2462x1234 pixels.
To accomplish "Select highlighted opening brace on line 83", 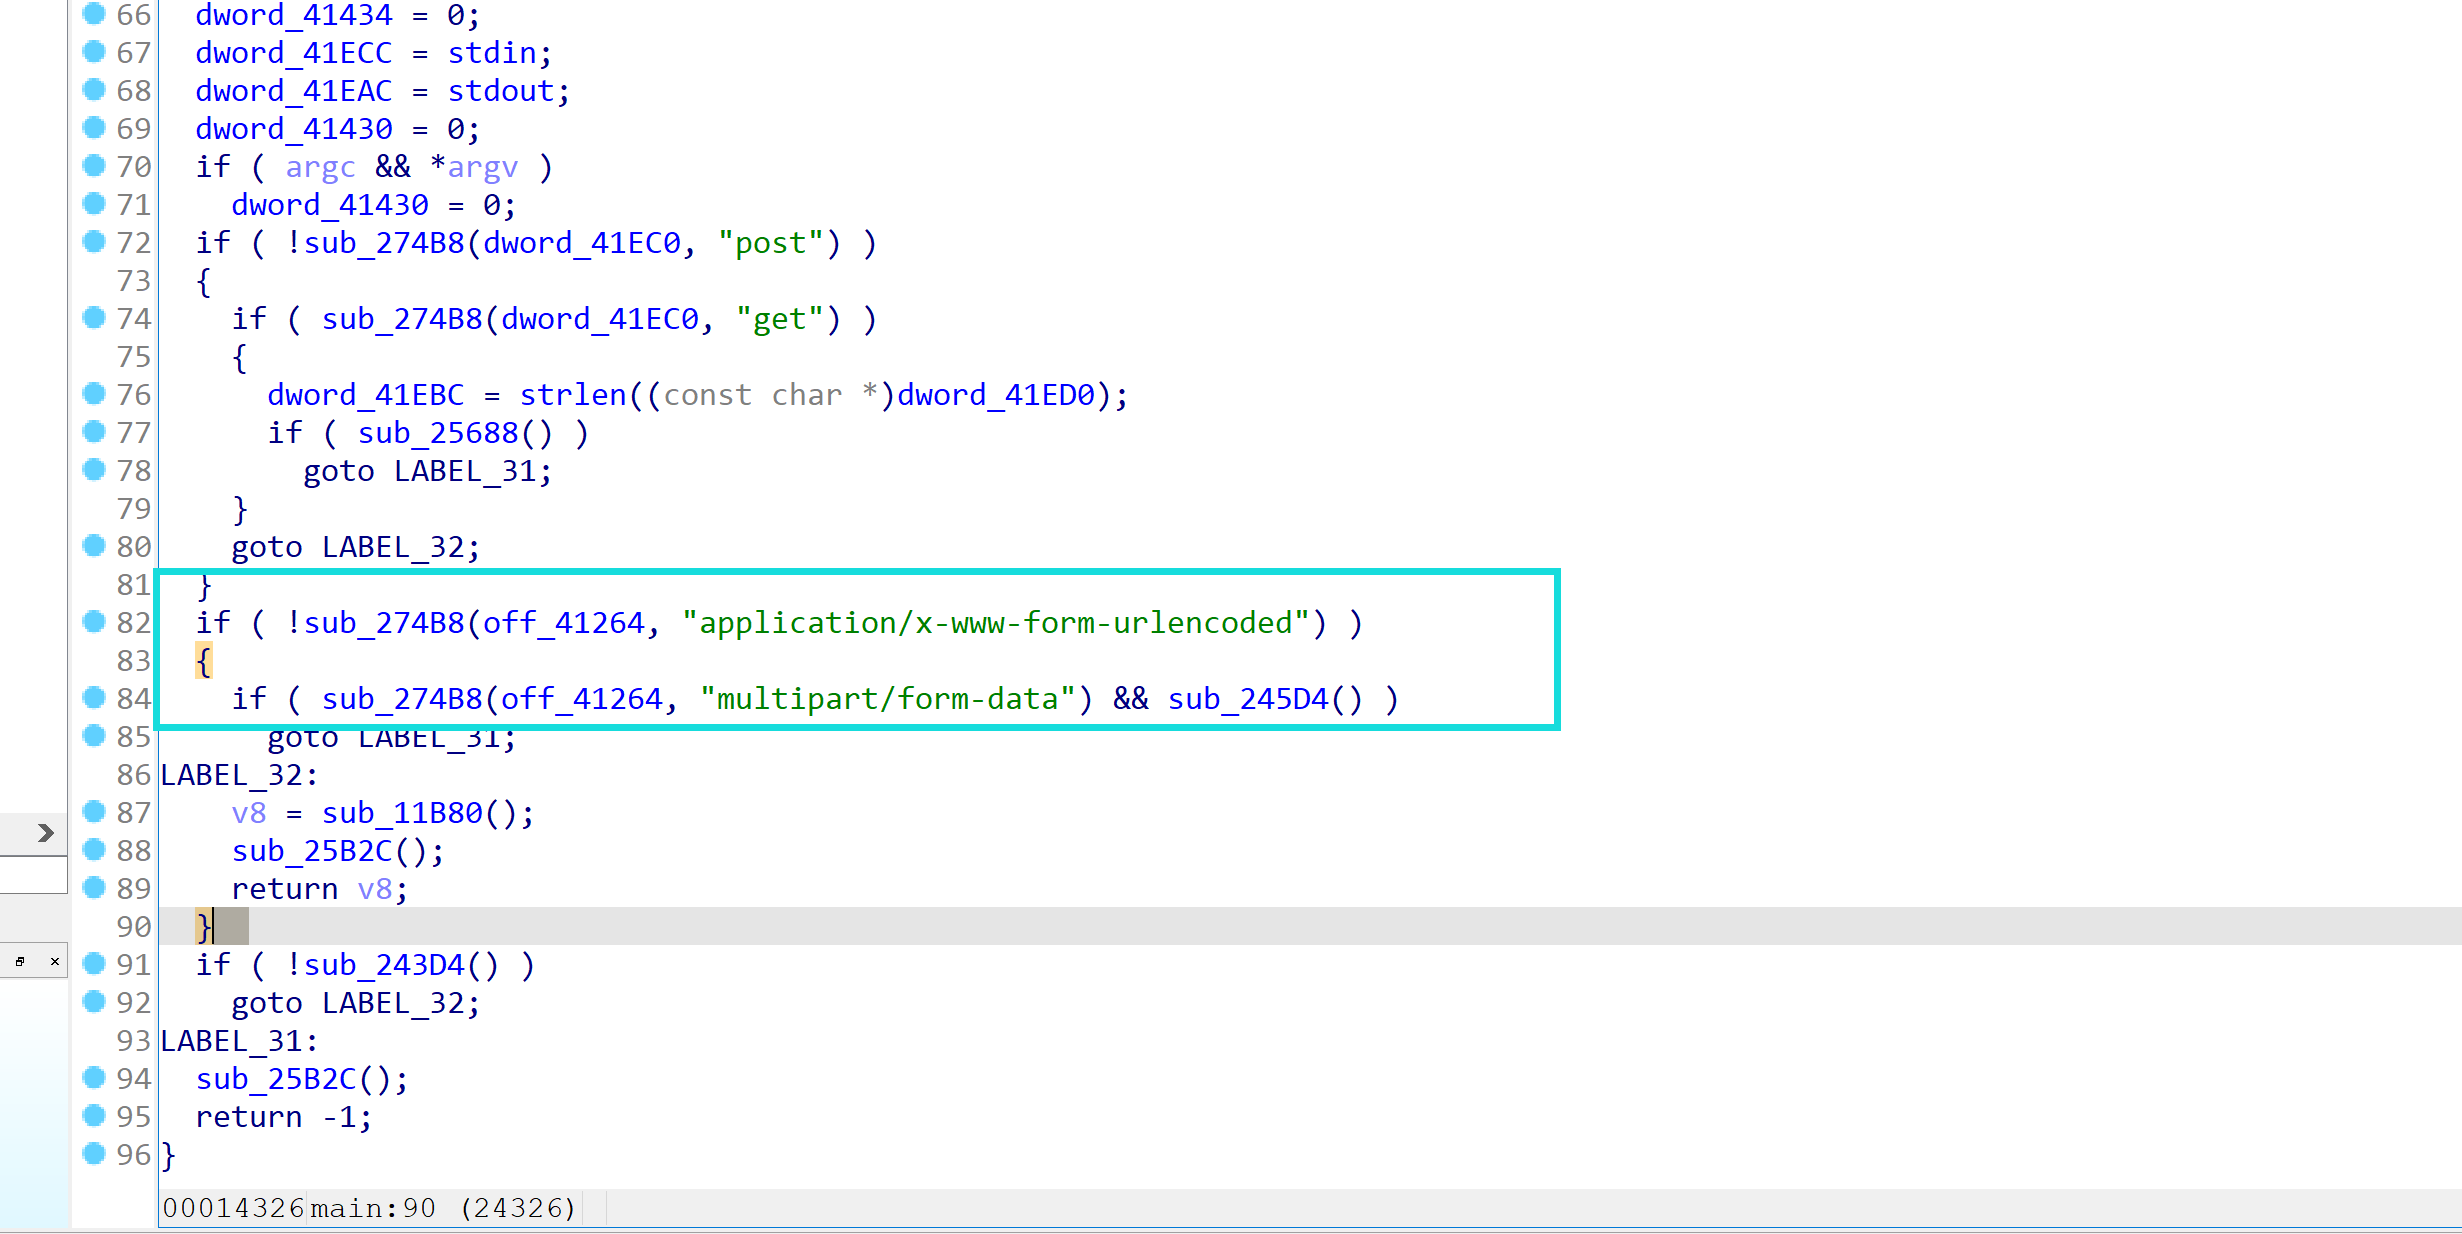I will pyautogui.click(x=204, y=661).
